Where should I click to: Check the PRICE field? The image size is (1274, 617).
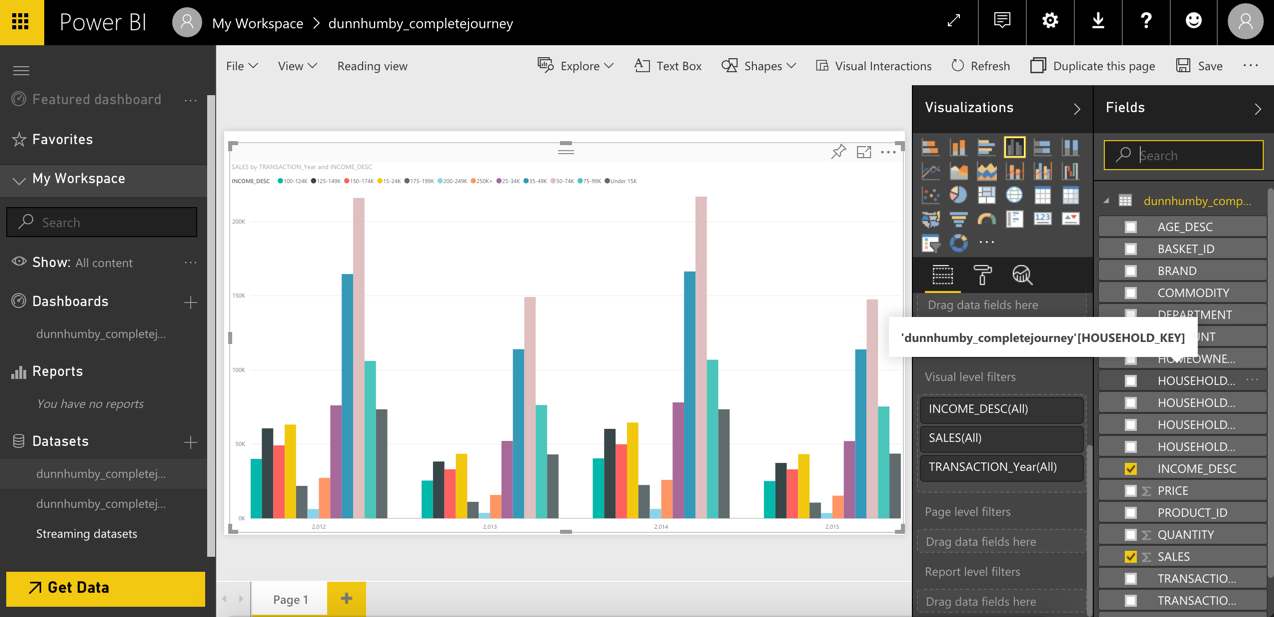pyautogui.click(x=1131, y=491)
